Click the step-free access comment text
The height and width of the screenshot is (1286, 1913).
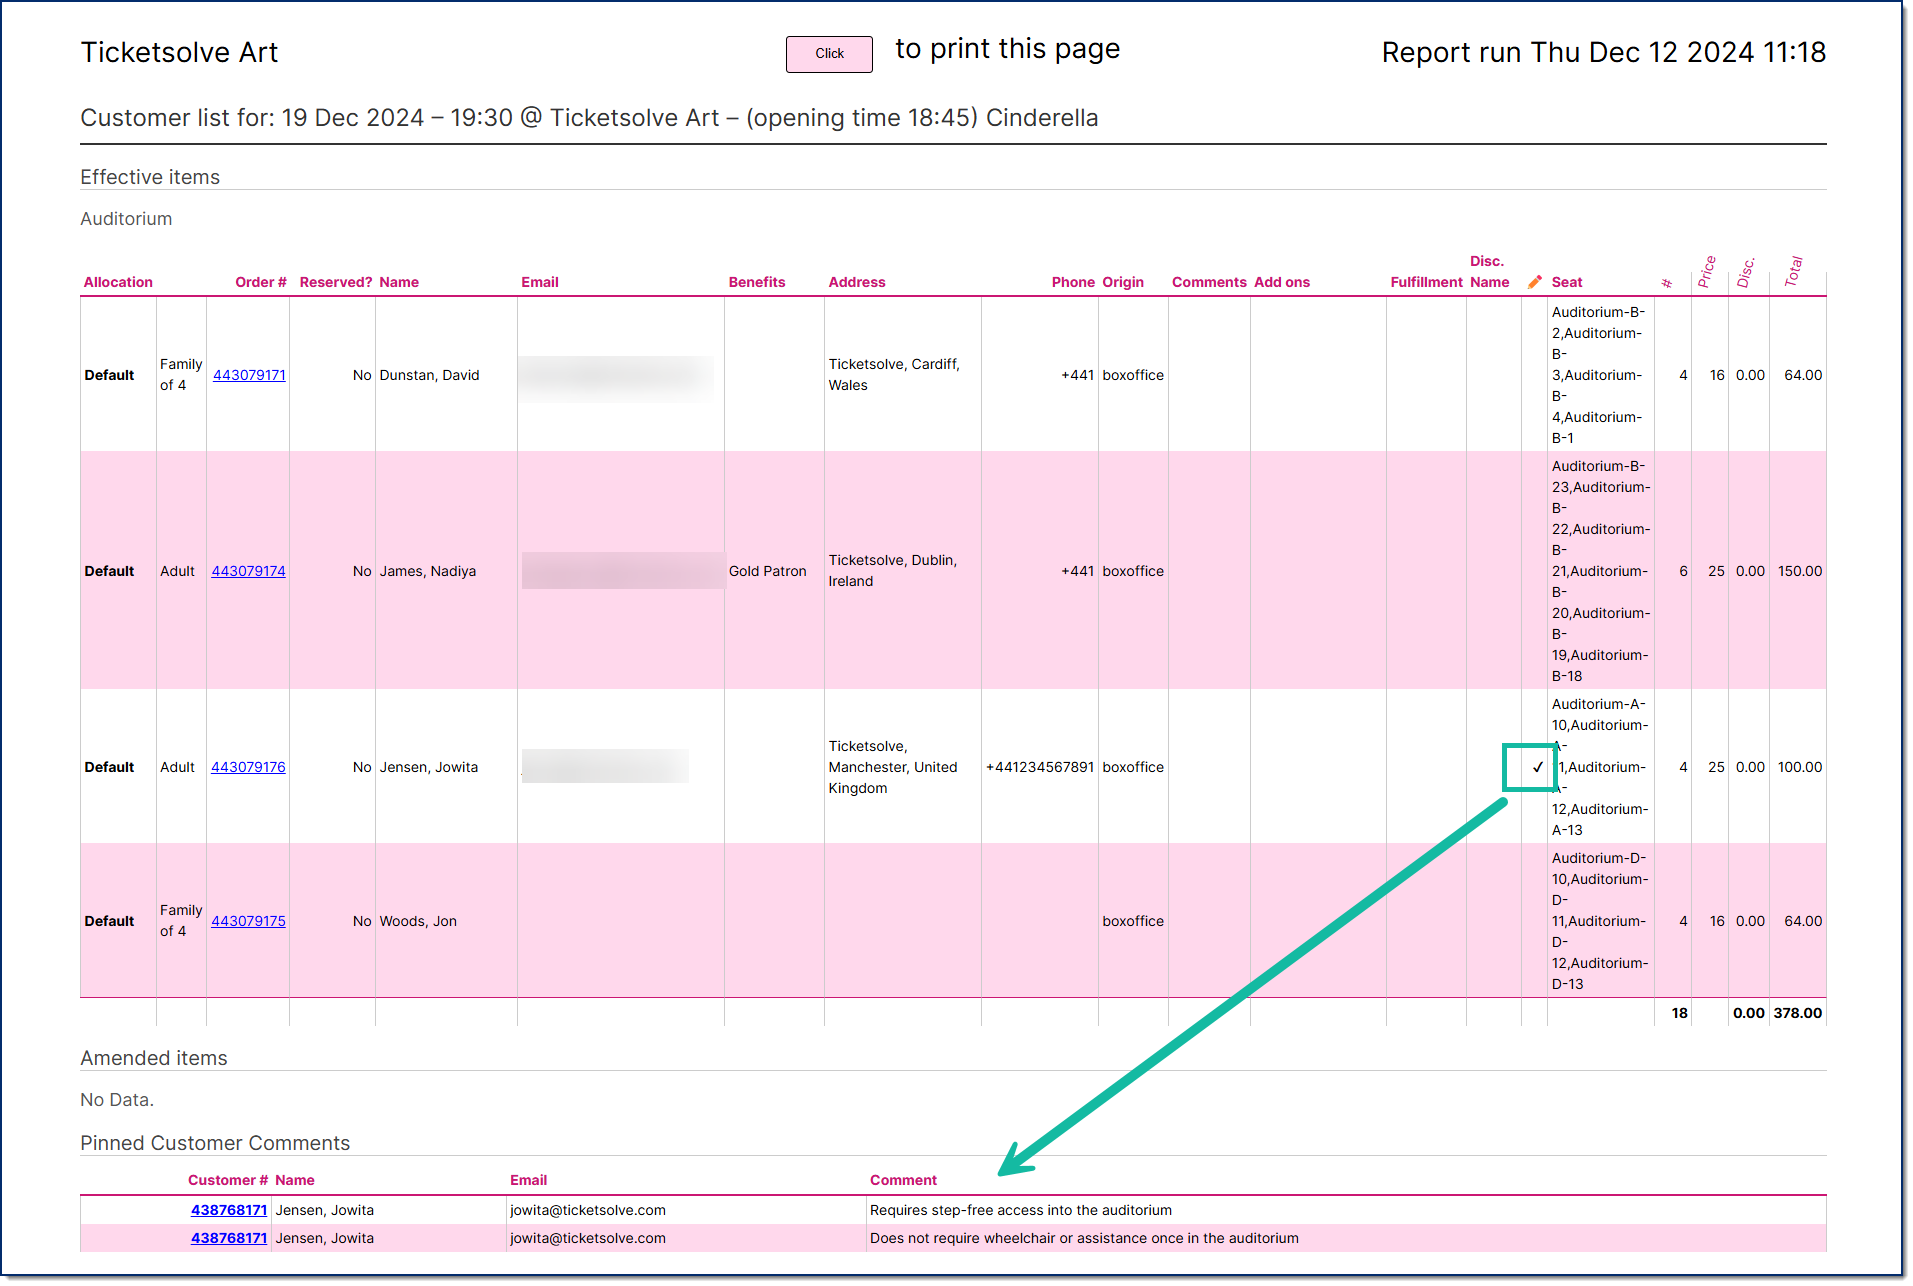[x=1020, y=1210]
